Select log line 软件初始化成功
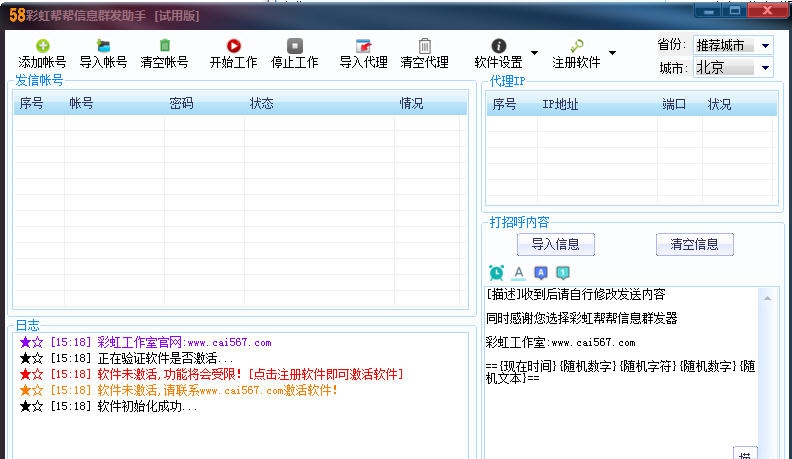This screenshot has height=459, width=792. pyautogui.click(x=108, y=406)
